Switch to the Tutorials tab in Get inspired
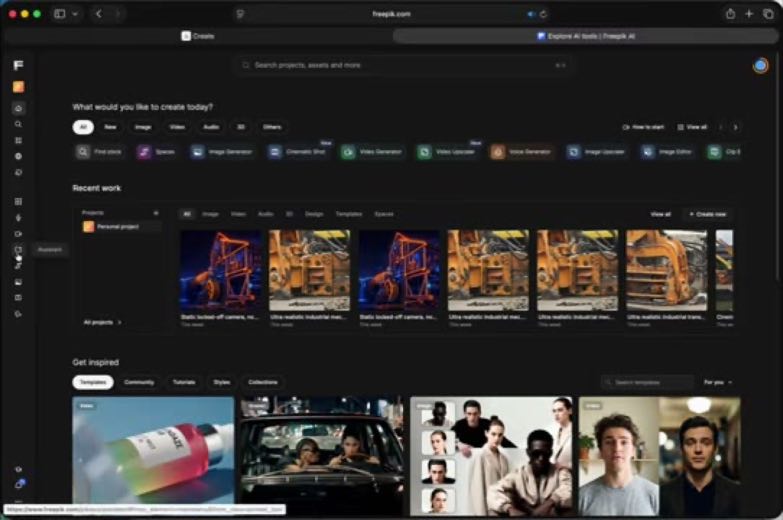 184,382
